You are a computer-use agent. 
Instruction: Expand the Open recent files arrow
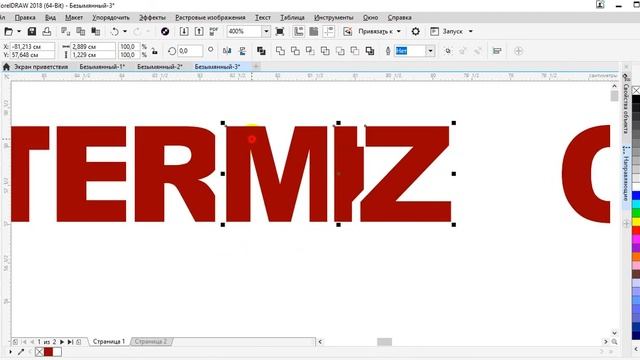tap(19, 31)
